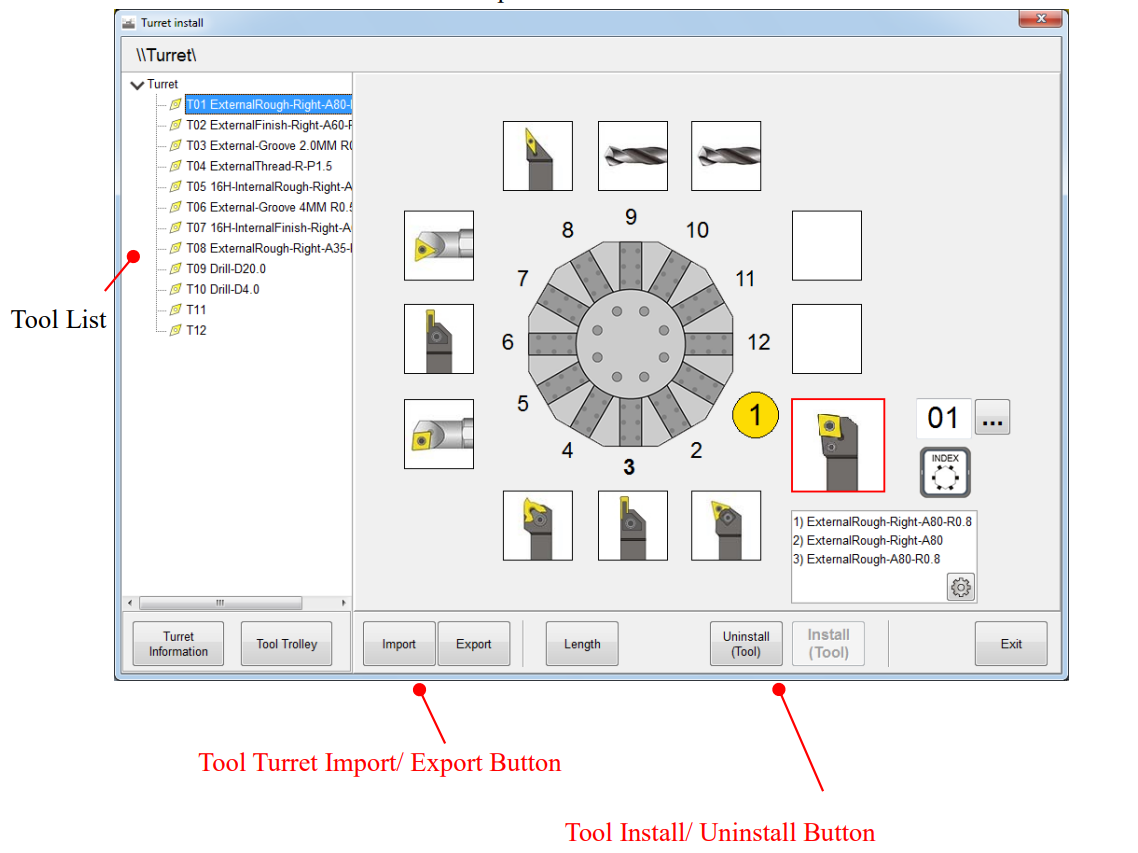Image resolution: width=1138 pixels, height=853 pixels.
Task: Collapse the Turret tree node
Action: (x=136, y=85)
